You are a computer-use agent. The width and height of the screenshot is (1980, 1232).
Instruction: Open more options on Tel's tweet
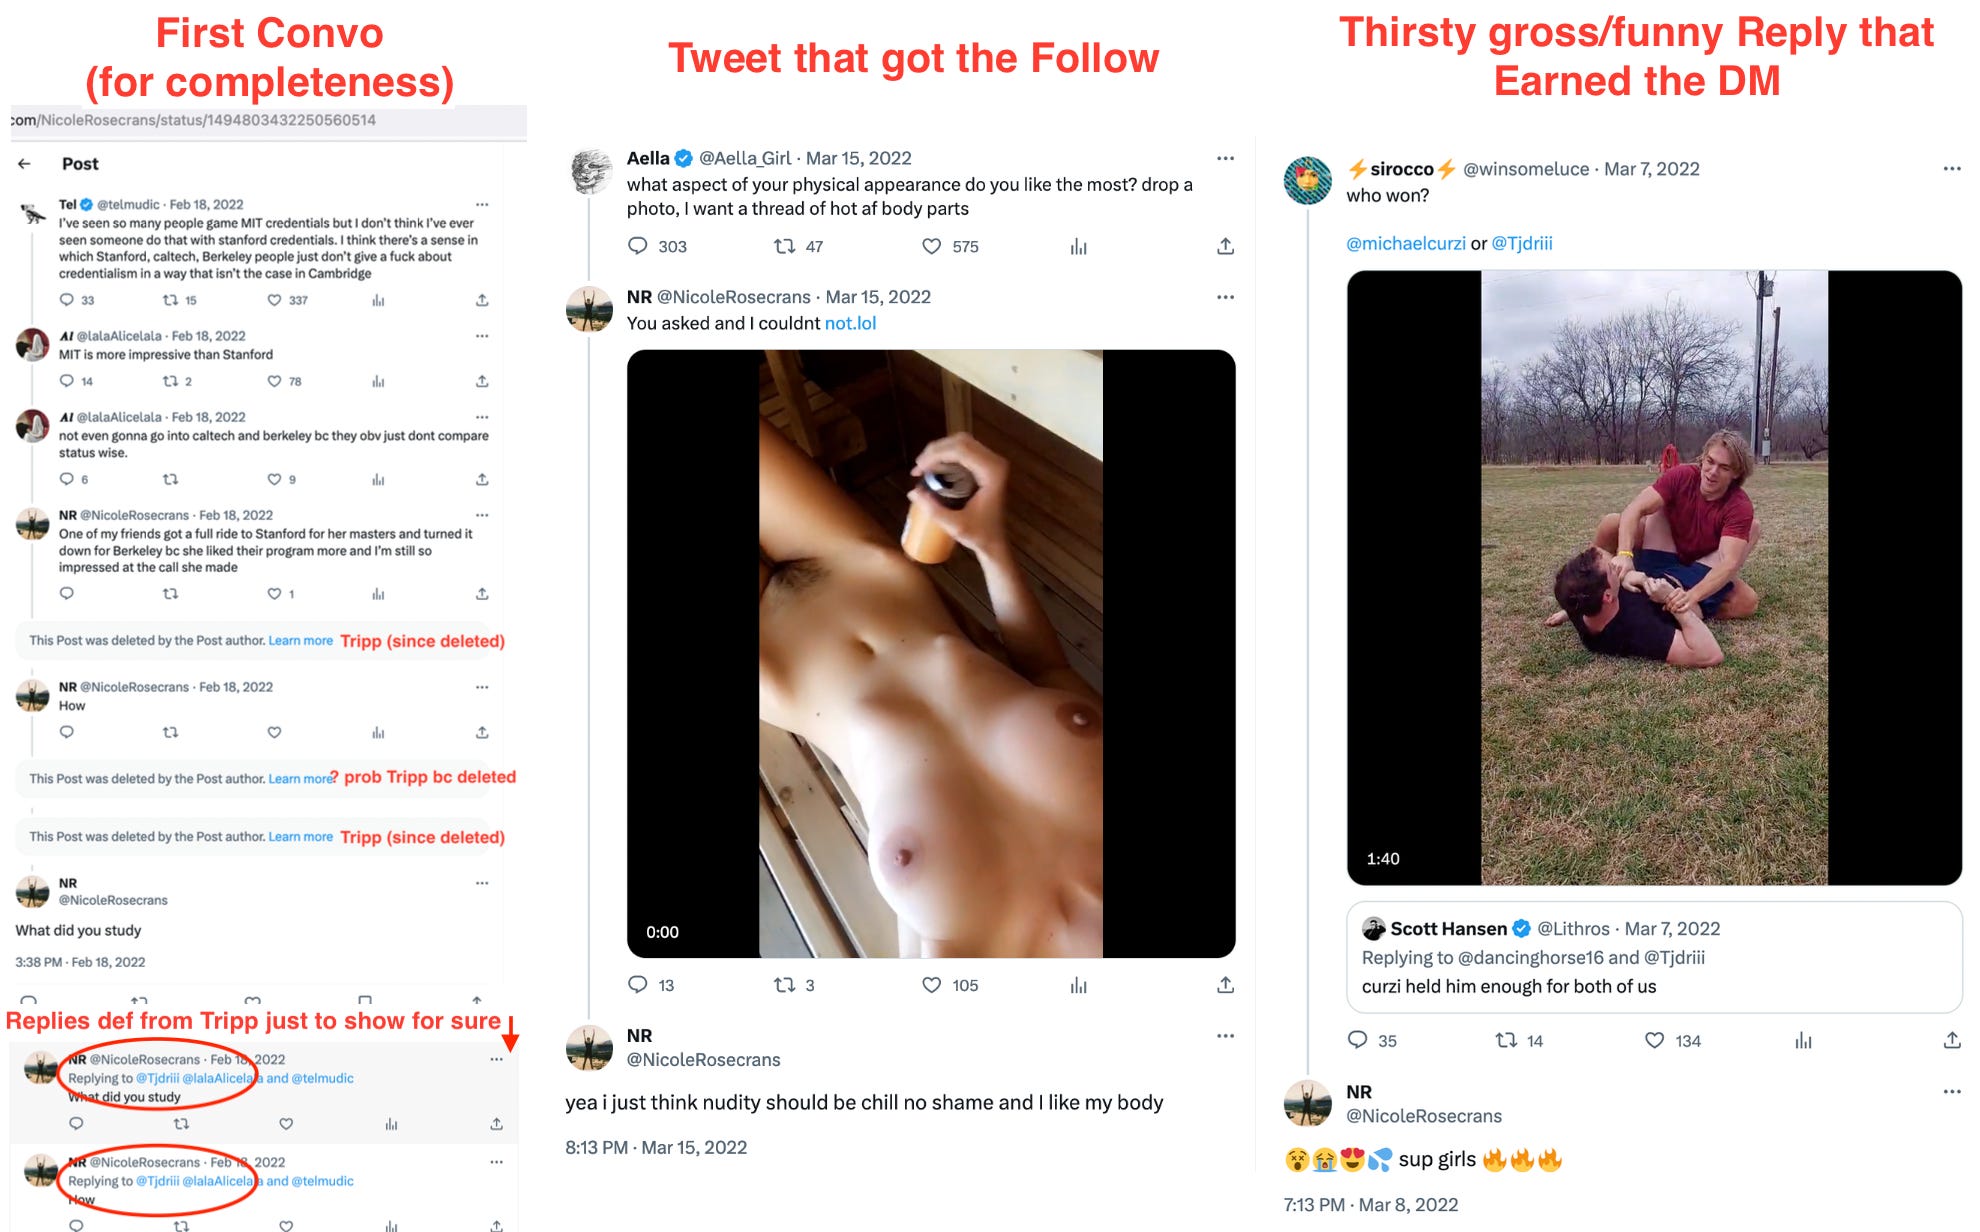click(482, 204)
